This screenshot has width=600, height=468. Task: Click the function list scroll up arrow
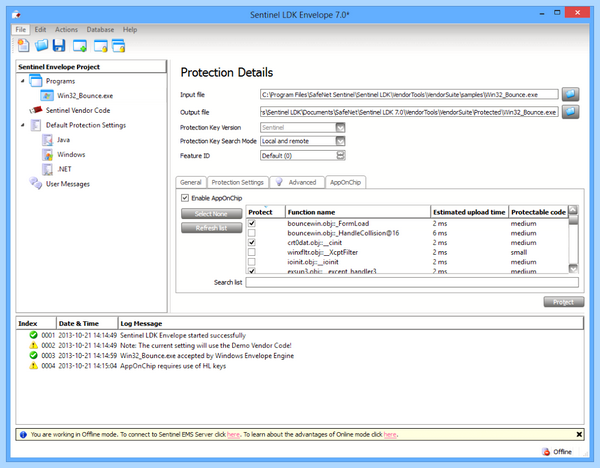coord(573,210)
